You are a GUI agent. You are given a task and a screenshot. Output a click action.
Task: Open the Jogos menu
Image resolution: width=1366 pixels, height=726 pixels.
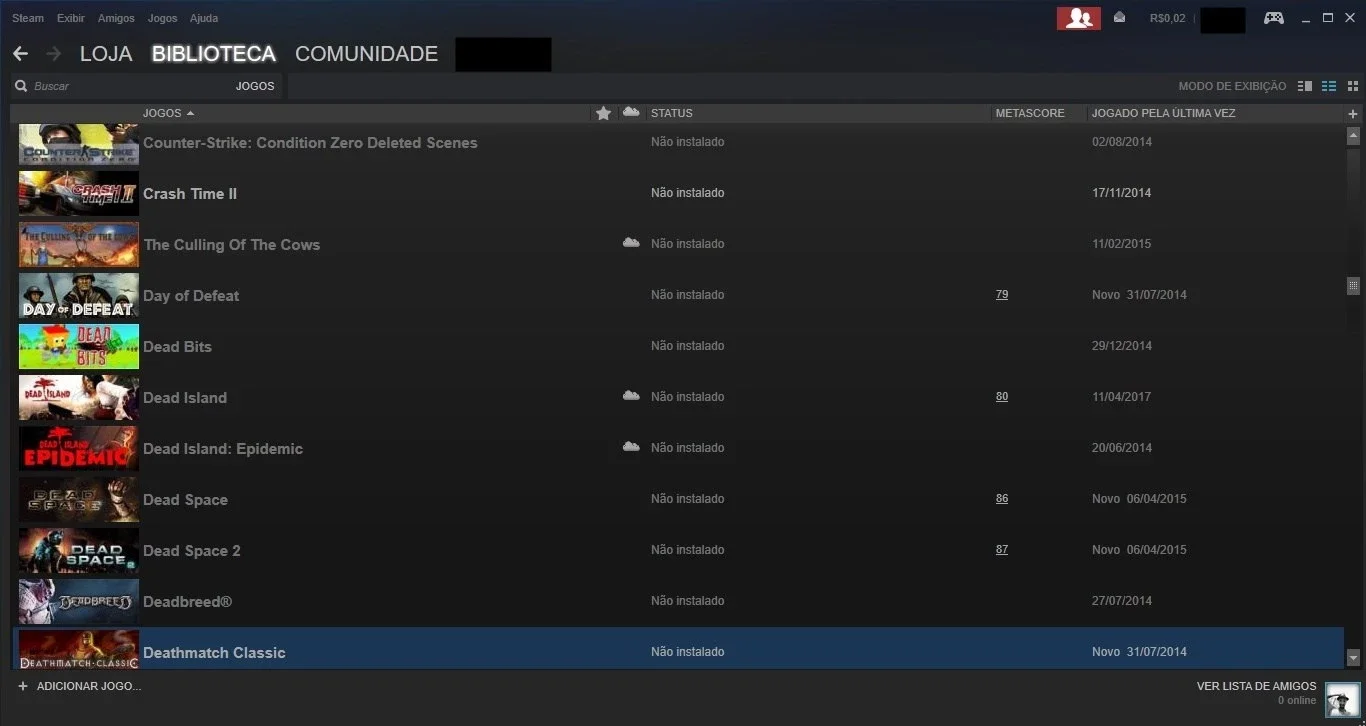point(162,18)
